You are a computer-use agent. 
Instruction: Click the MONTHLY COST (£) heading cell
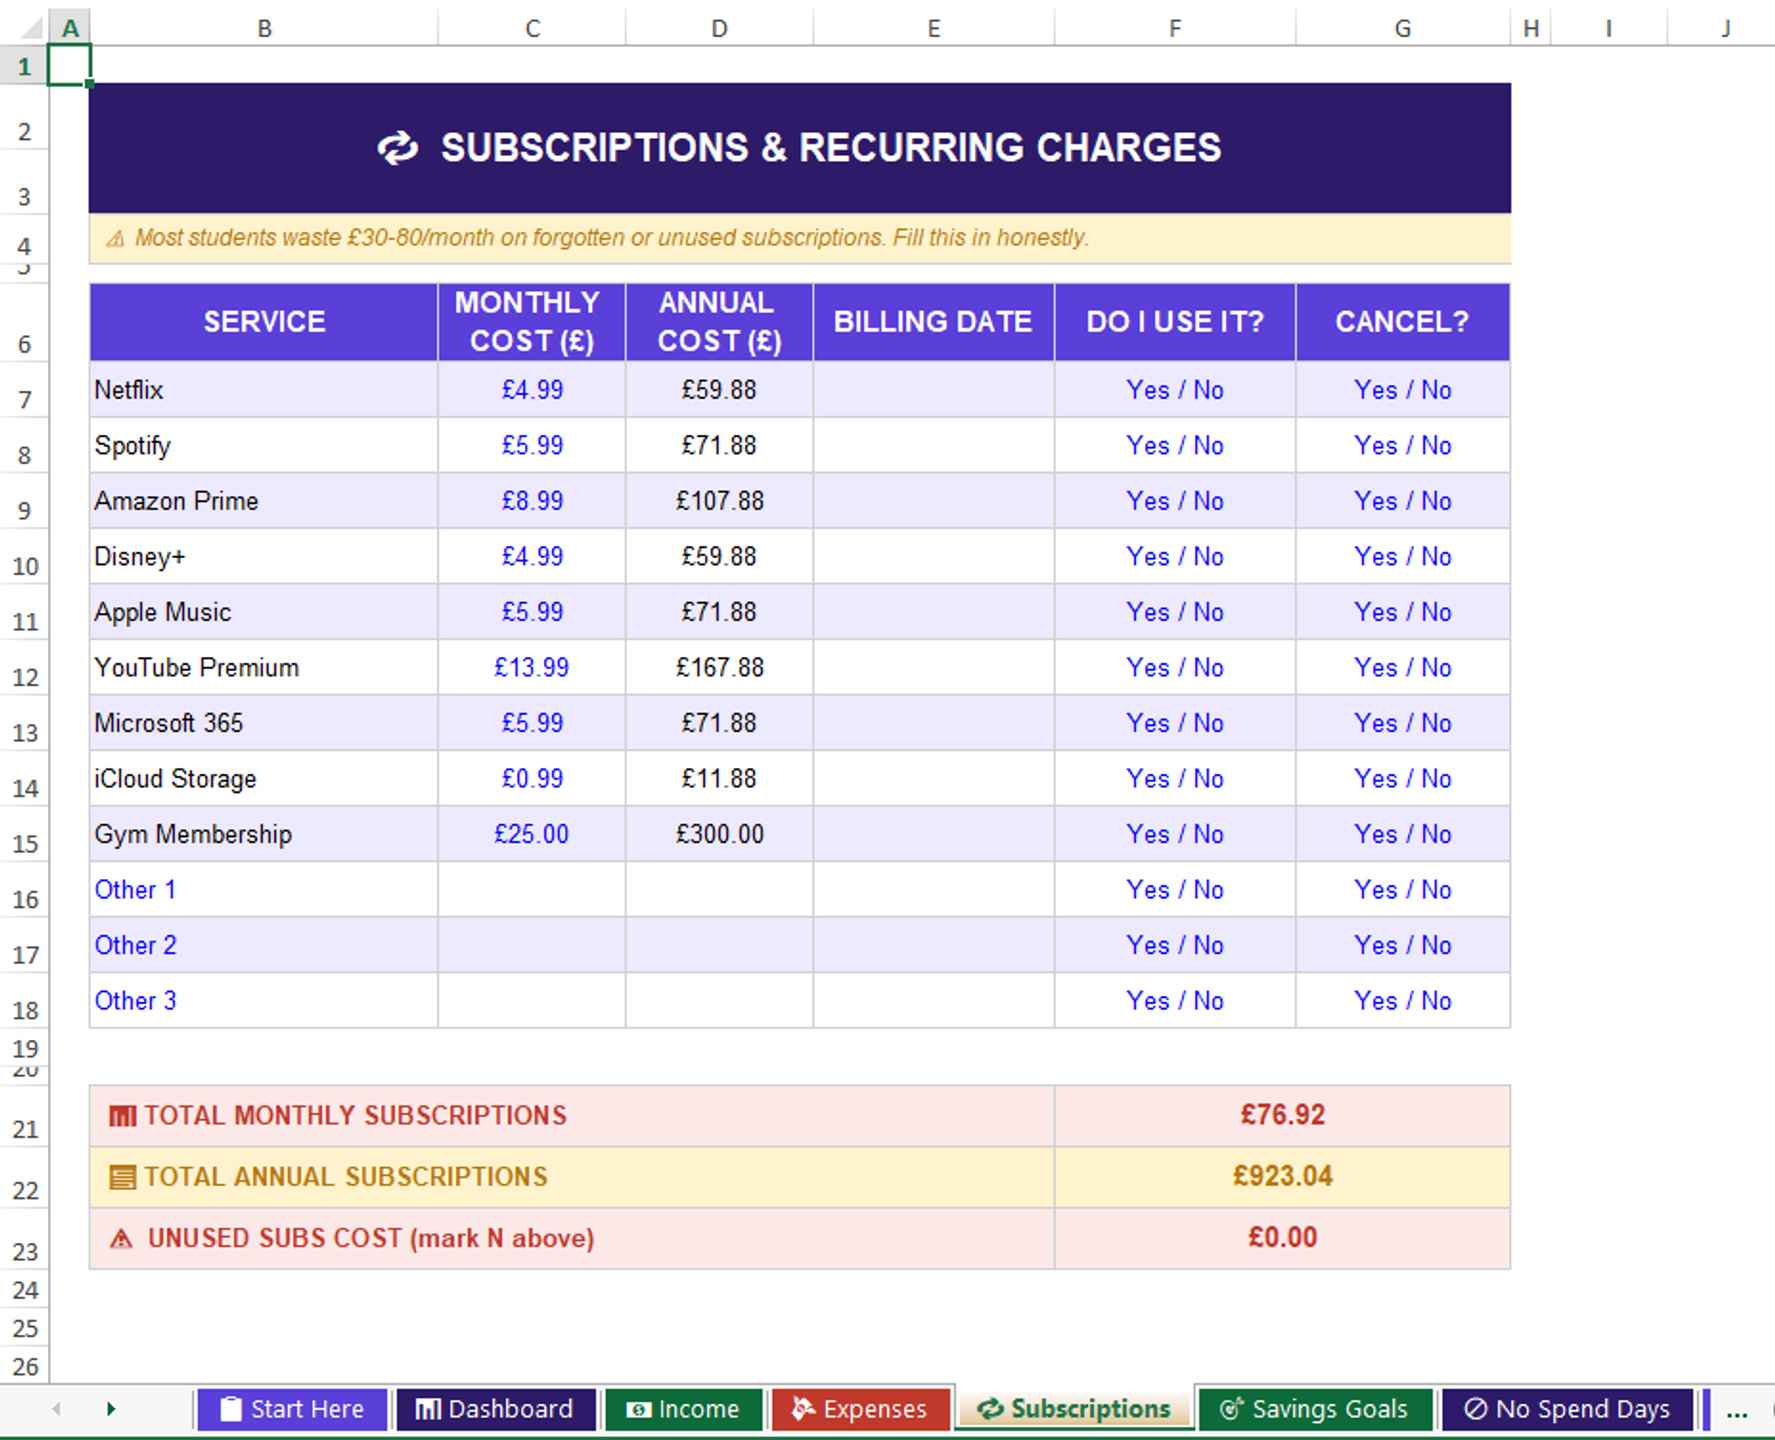pos(532,322)
